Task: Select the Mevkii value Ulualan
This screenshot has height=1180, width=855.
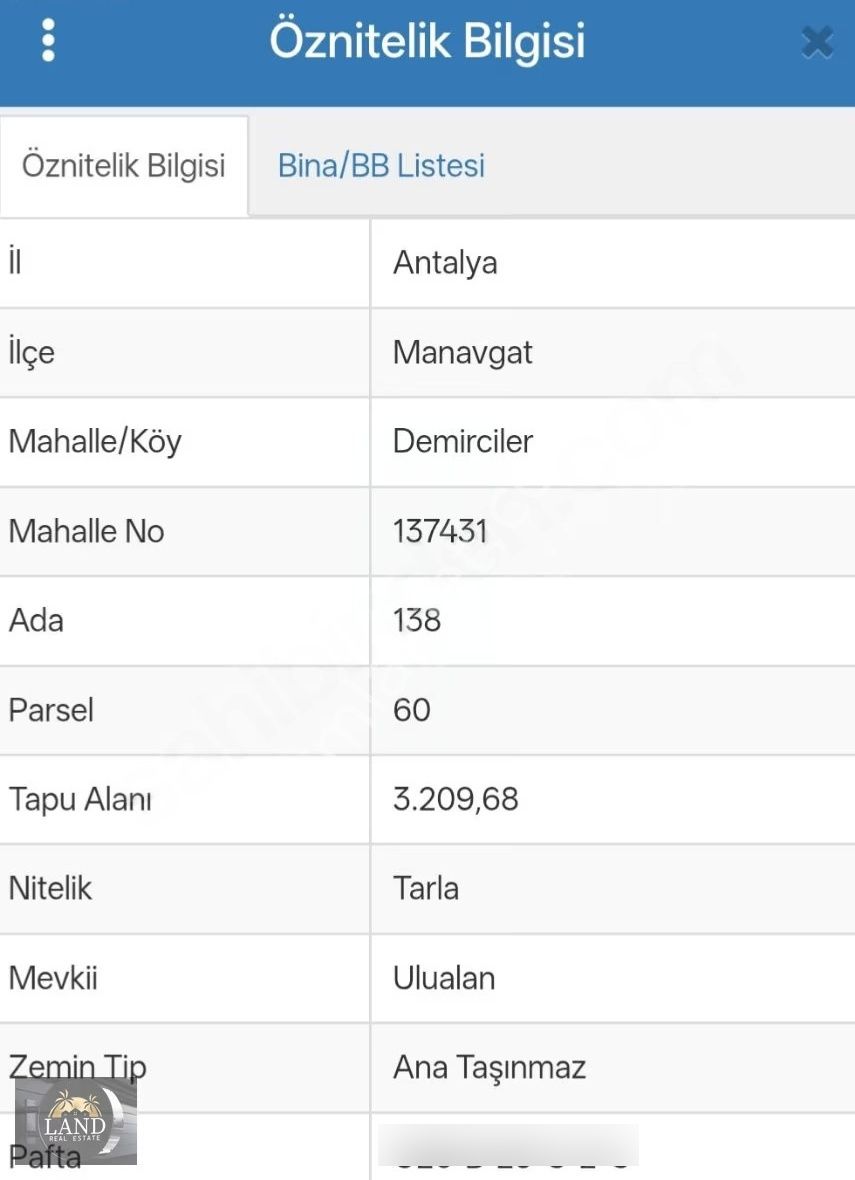Action: [x=444, y=978]
